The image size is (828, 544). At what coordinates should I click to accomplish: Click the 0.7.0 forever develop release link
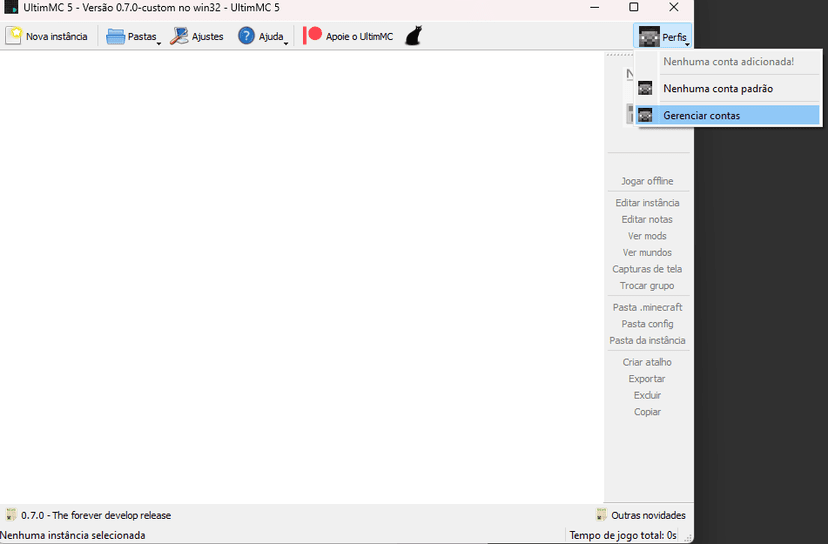pyautogui.click(x=95, y=515)
